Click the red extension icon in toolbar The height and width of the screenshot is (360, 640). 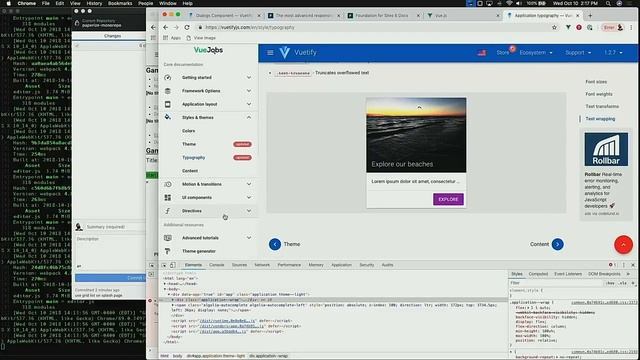pos(579,27)
